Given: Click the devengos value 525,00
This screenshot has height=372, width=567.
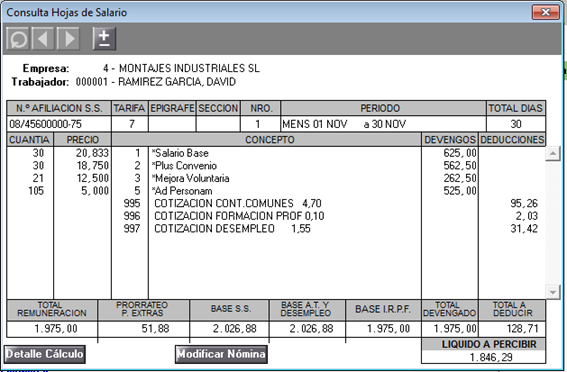Looking at the screenshot, I should coord(460,191).
